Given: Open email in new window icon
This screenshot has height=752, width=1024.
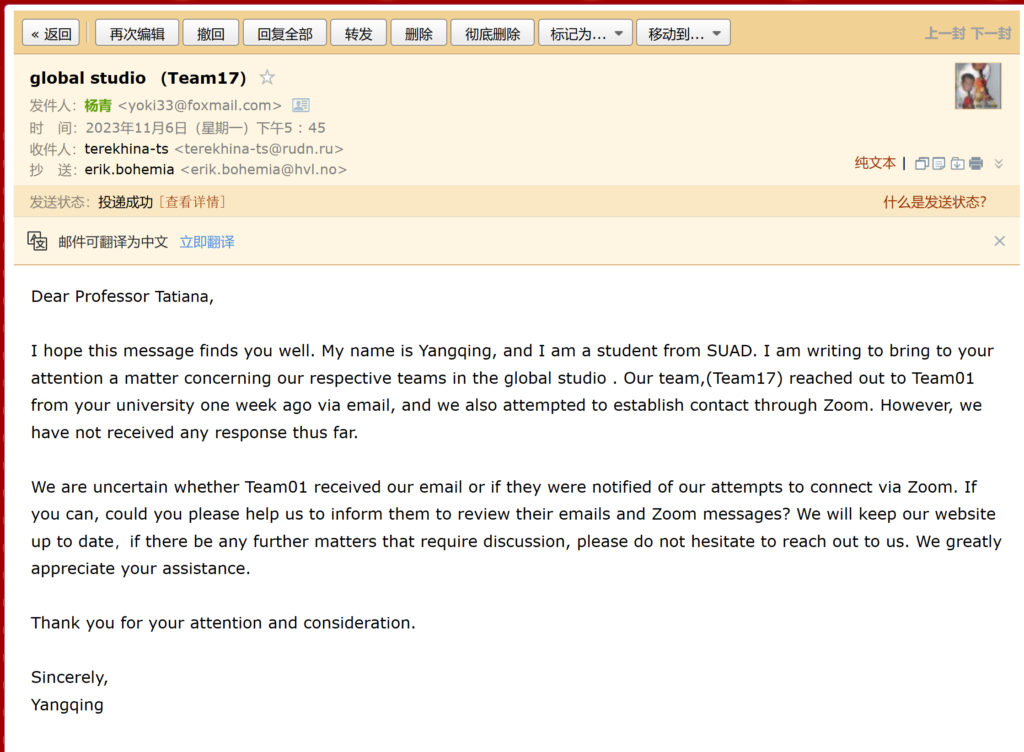Looking at the screenshot, I should tap(922, 163).
